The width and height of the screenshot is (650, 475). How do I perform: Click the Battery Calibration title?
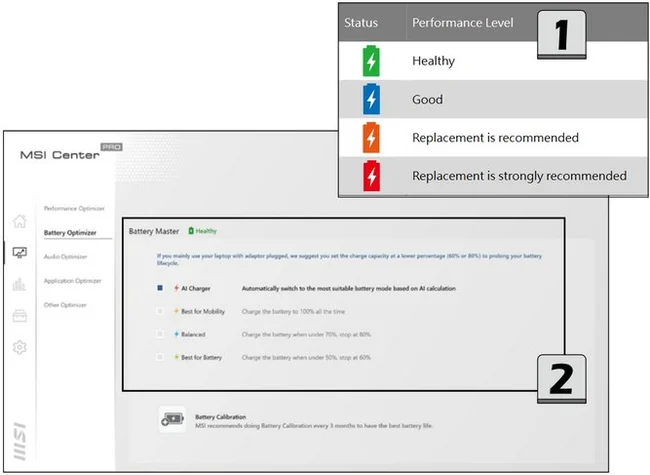pyautogui.click(x=221, y=417)
